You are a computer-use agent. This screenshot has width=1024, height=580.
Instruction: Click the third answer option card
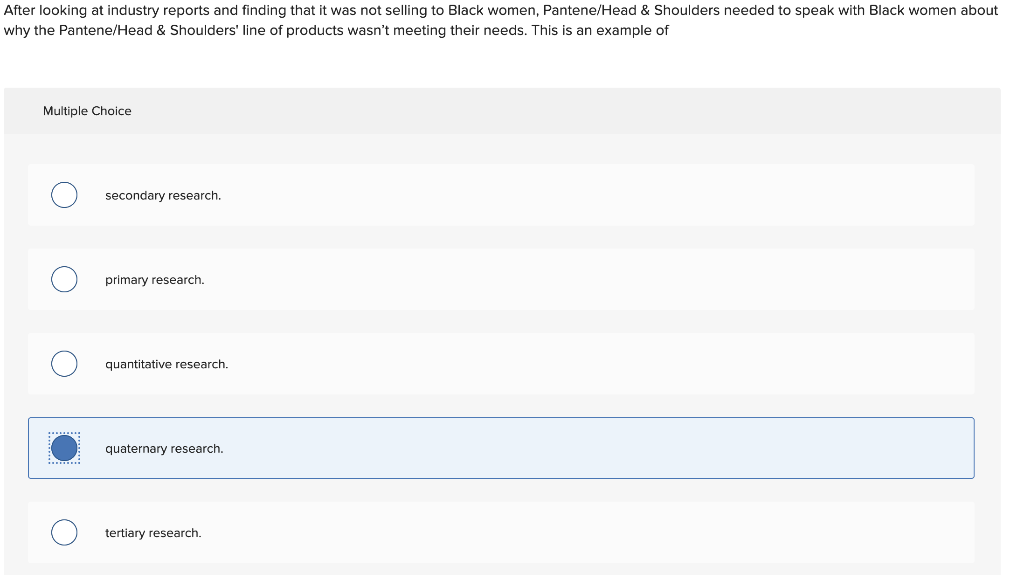500,363
